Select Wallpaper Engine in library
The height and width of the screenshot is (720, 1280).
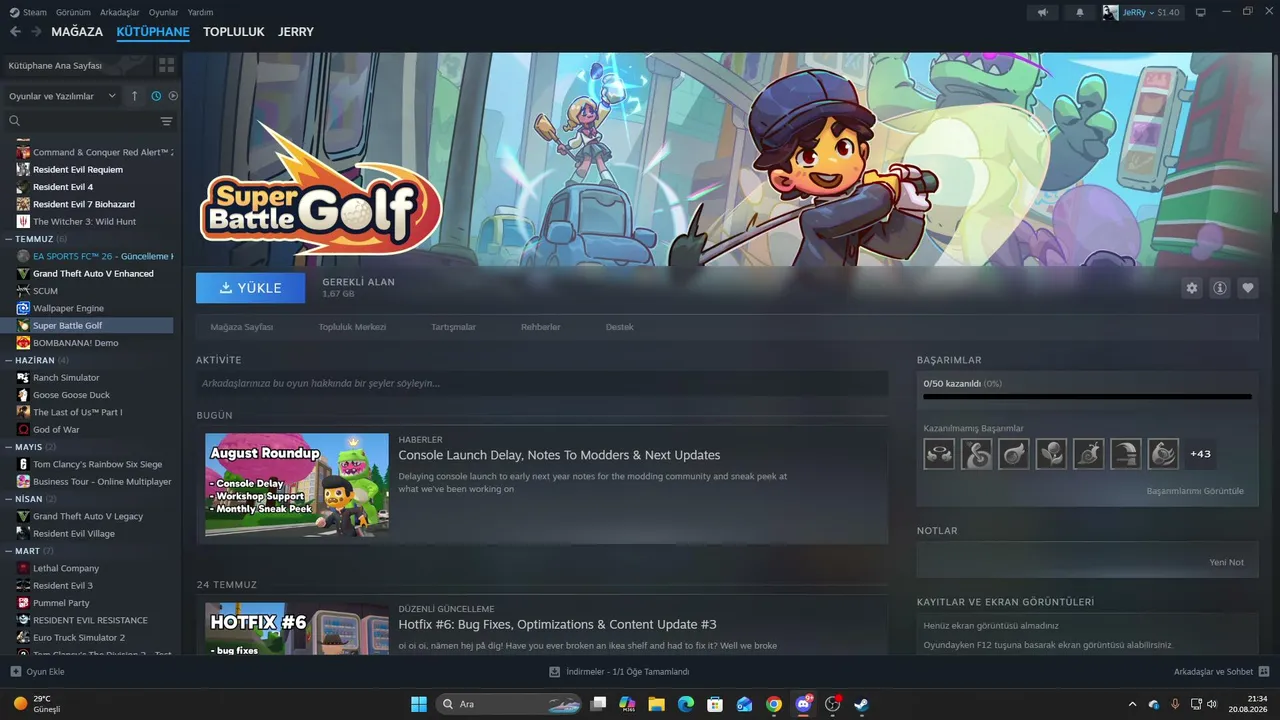(x=68, y=308)
